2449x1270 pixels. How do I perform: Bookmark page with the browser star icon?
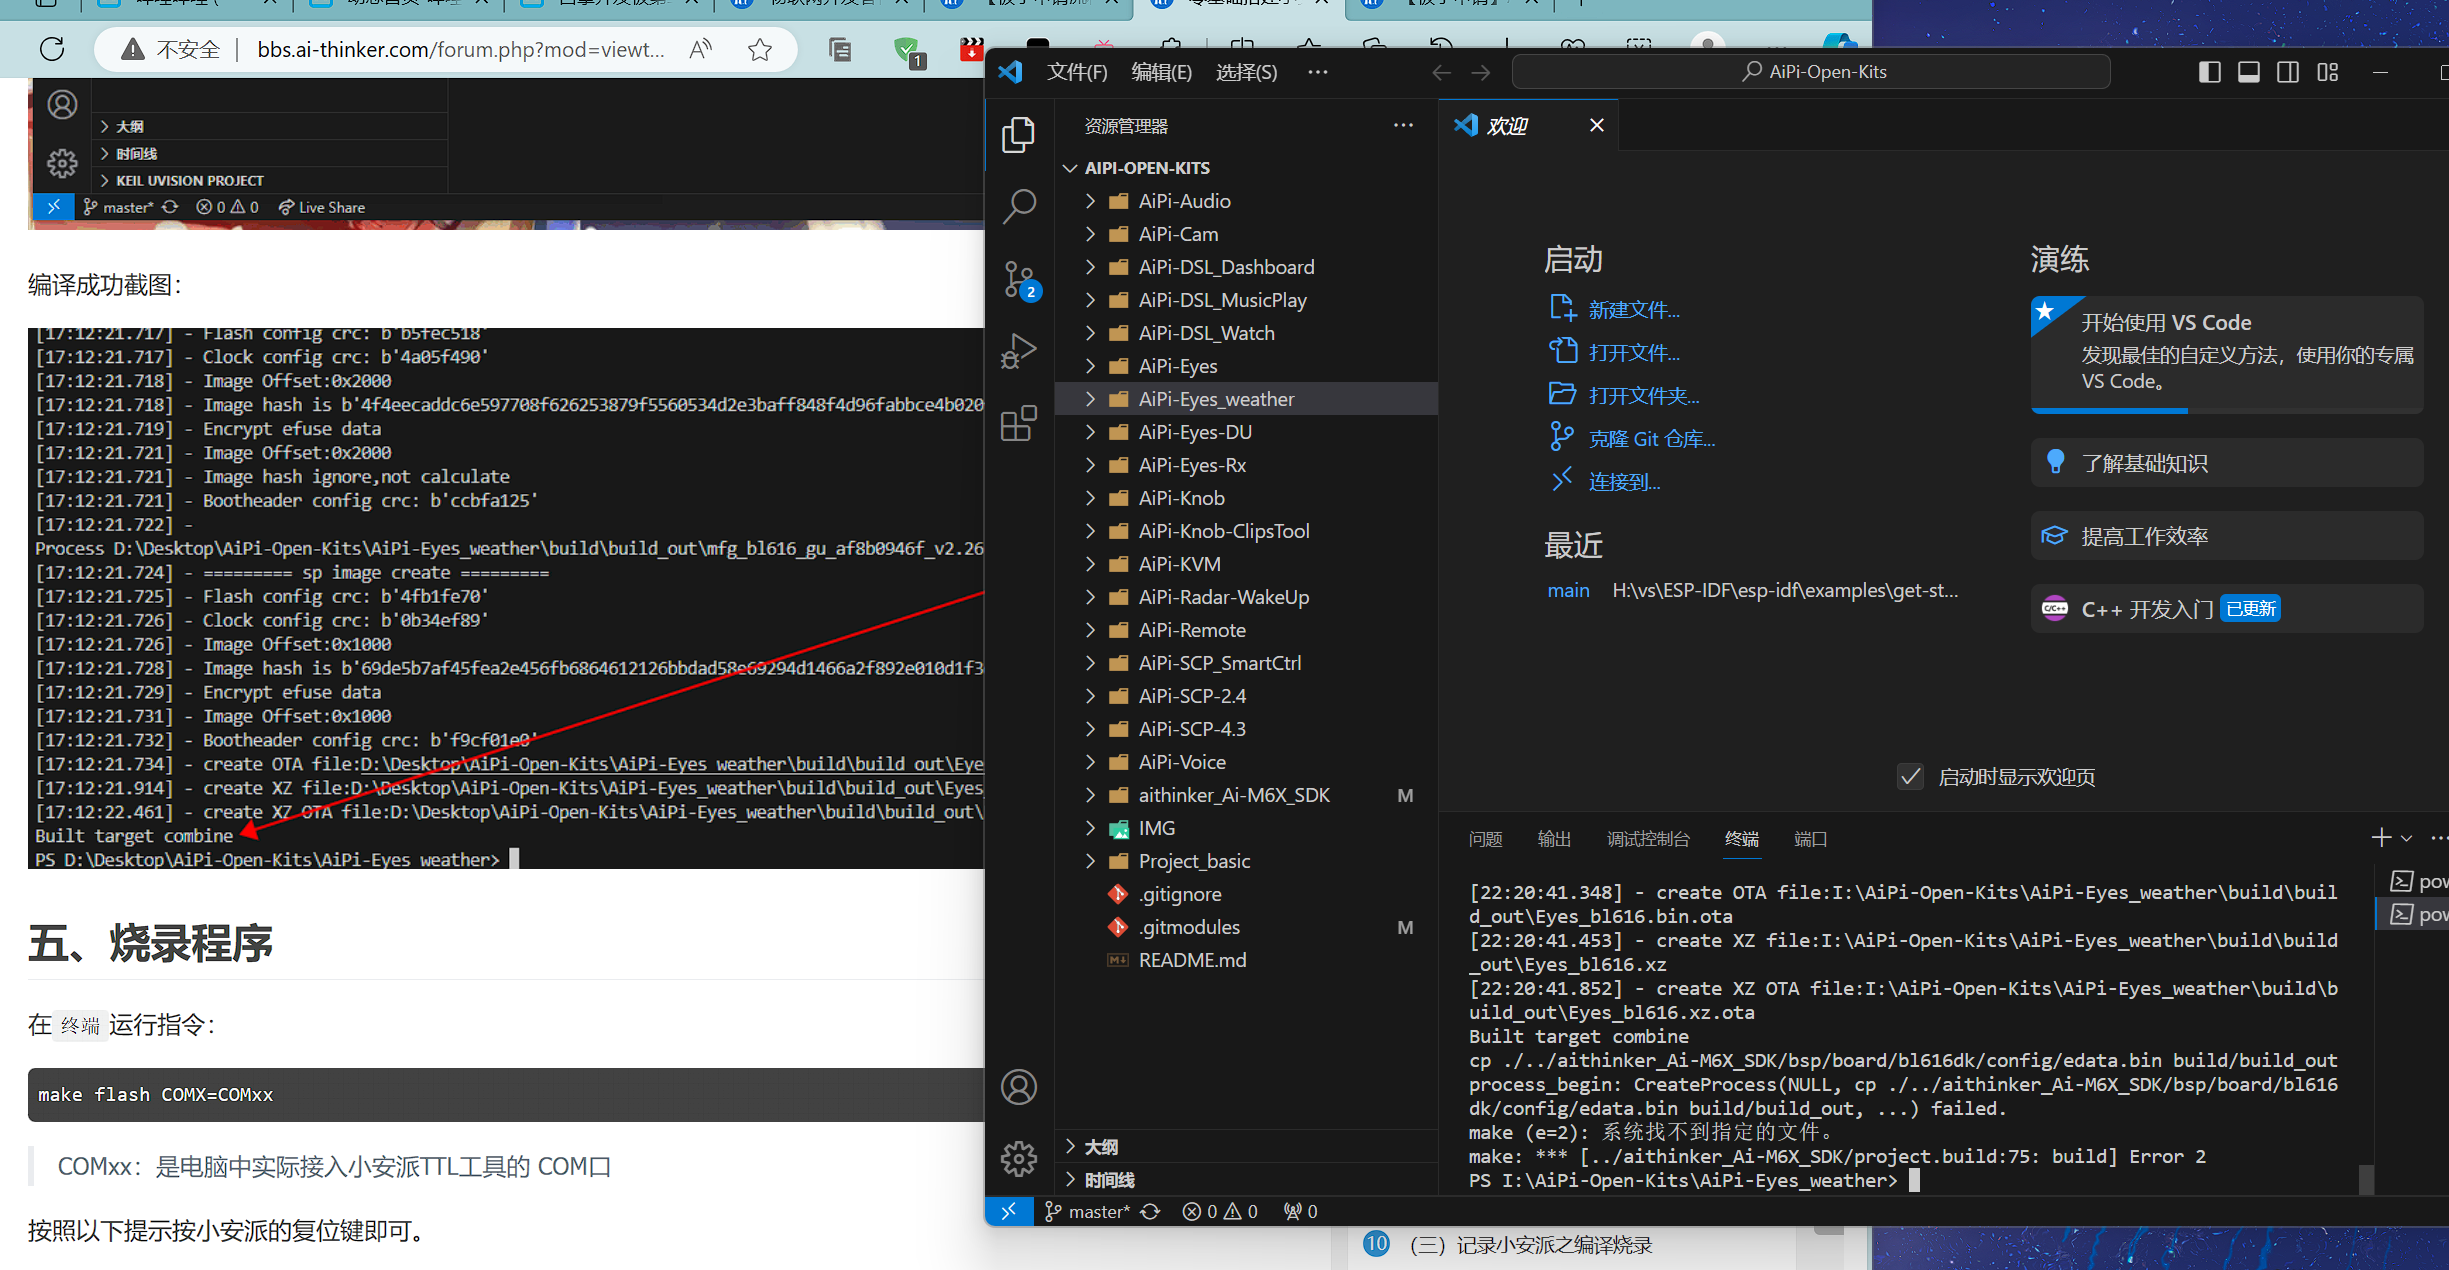[x=760, y=49]
